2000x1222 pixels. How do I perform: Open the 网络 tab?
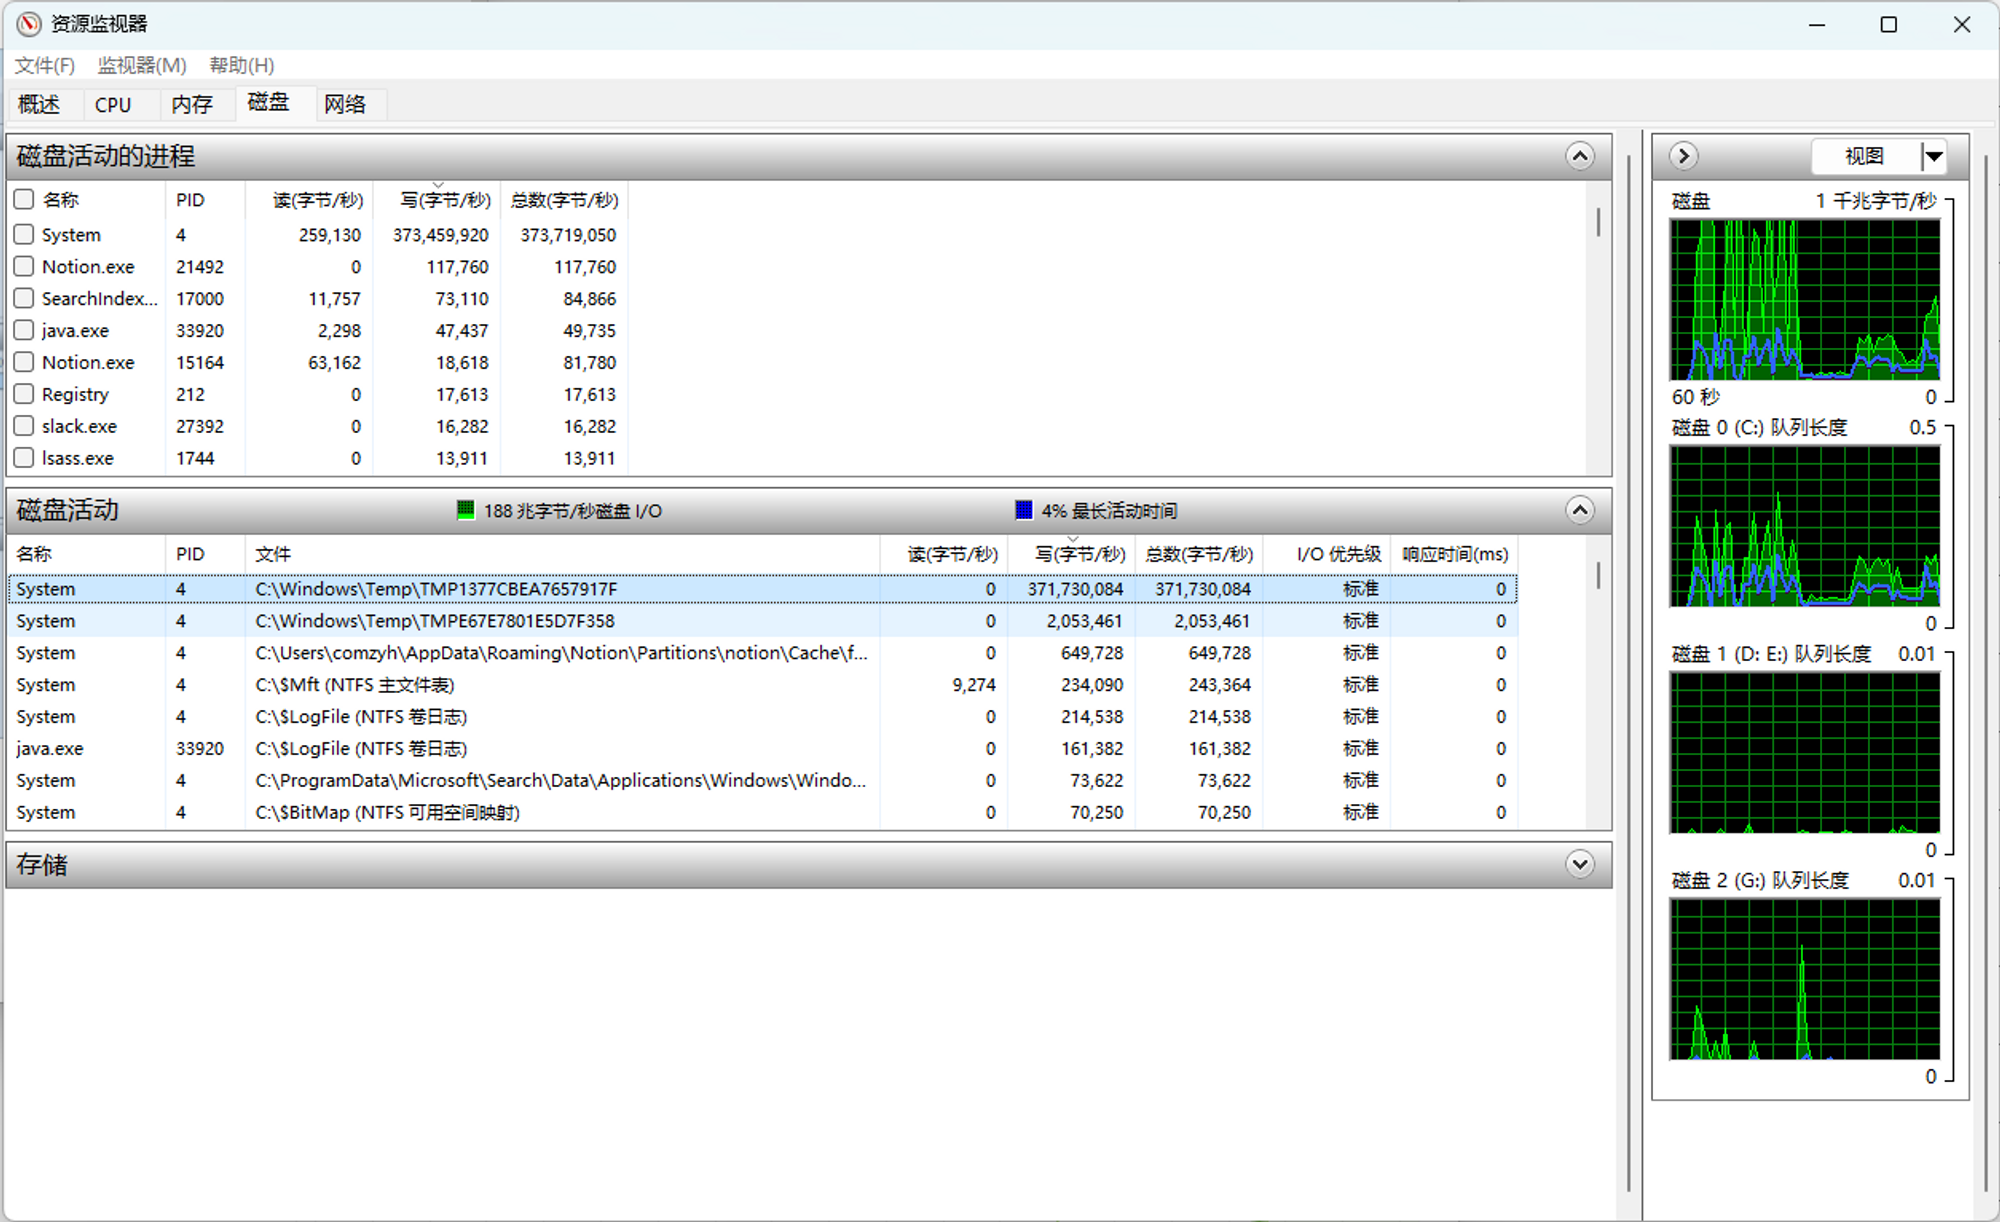click(345, 105)
